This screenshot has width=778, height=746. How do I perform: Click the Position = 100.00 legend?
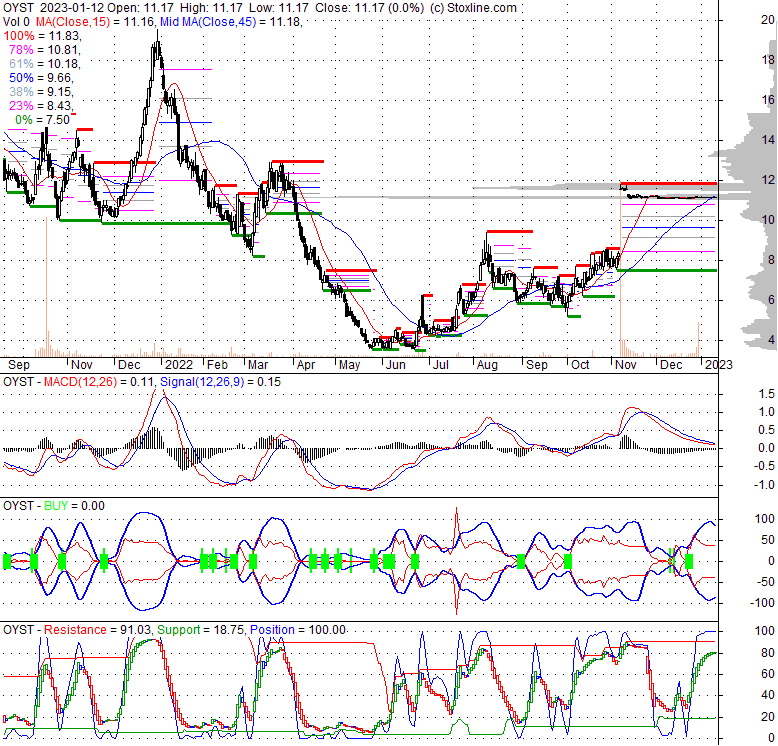(x=298, y=630)
